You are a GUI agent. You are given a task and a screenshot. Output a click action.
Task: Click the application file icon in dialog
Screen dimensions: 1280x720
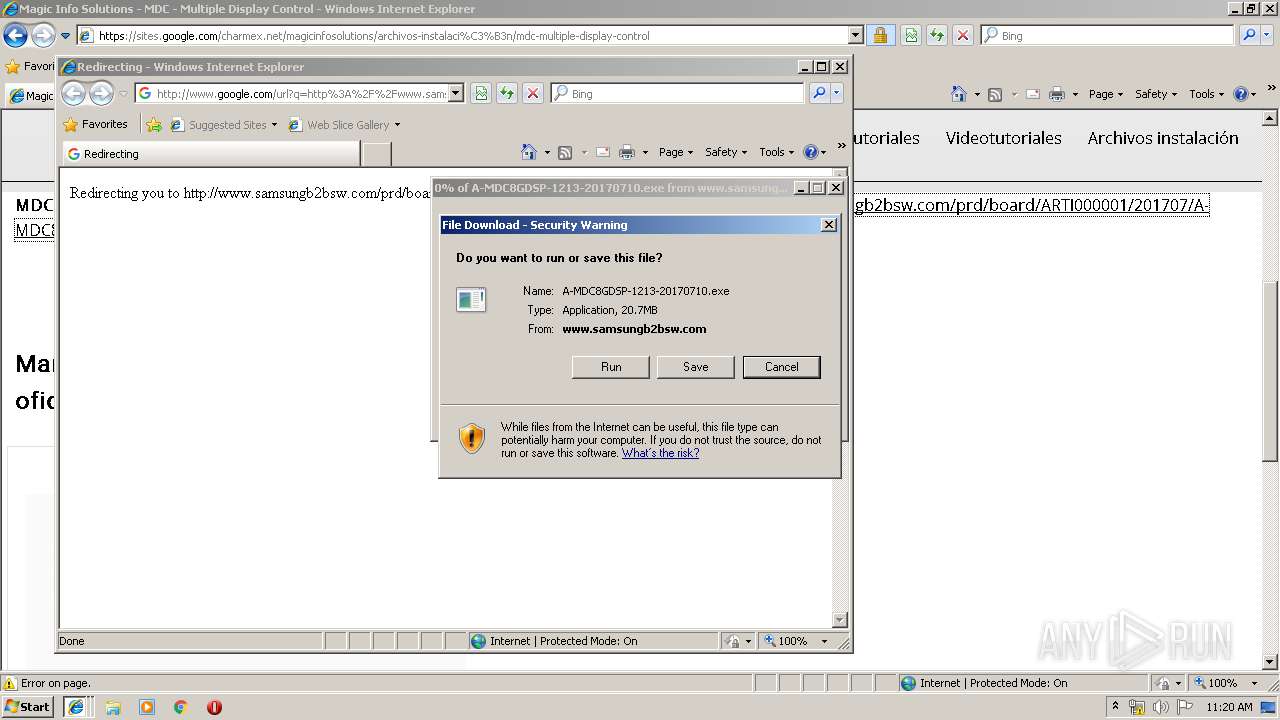coord(471,299)
